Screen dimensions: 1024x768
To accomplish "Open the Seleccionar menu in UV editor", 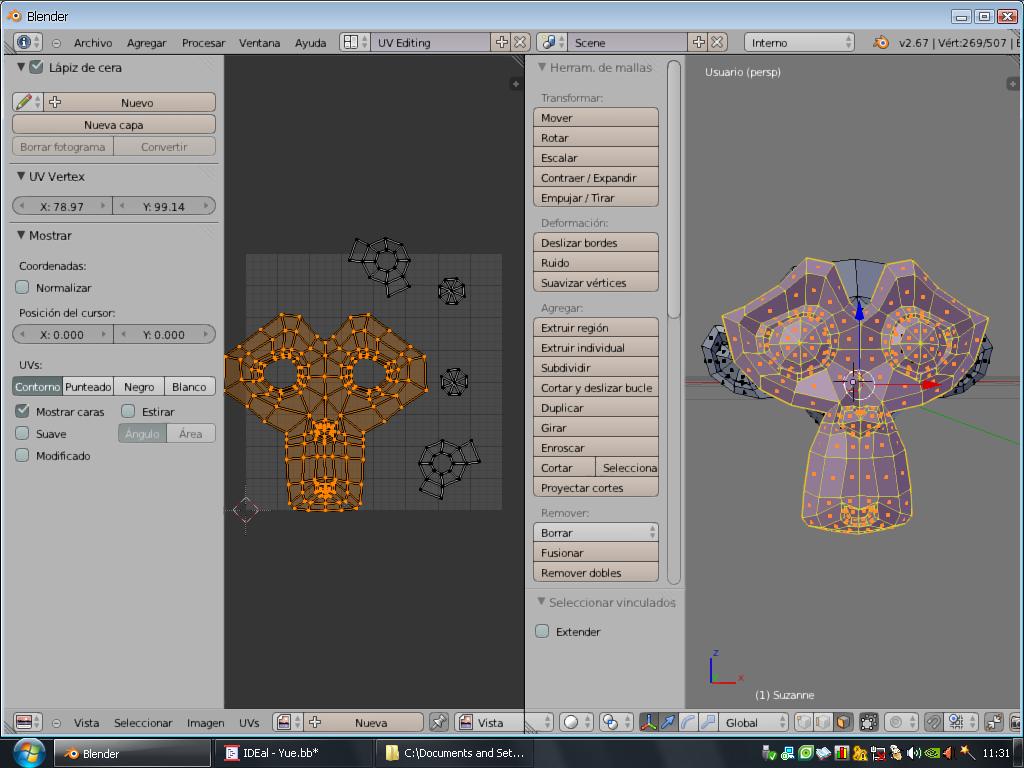I will tap(143, 723).
